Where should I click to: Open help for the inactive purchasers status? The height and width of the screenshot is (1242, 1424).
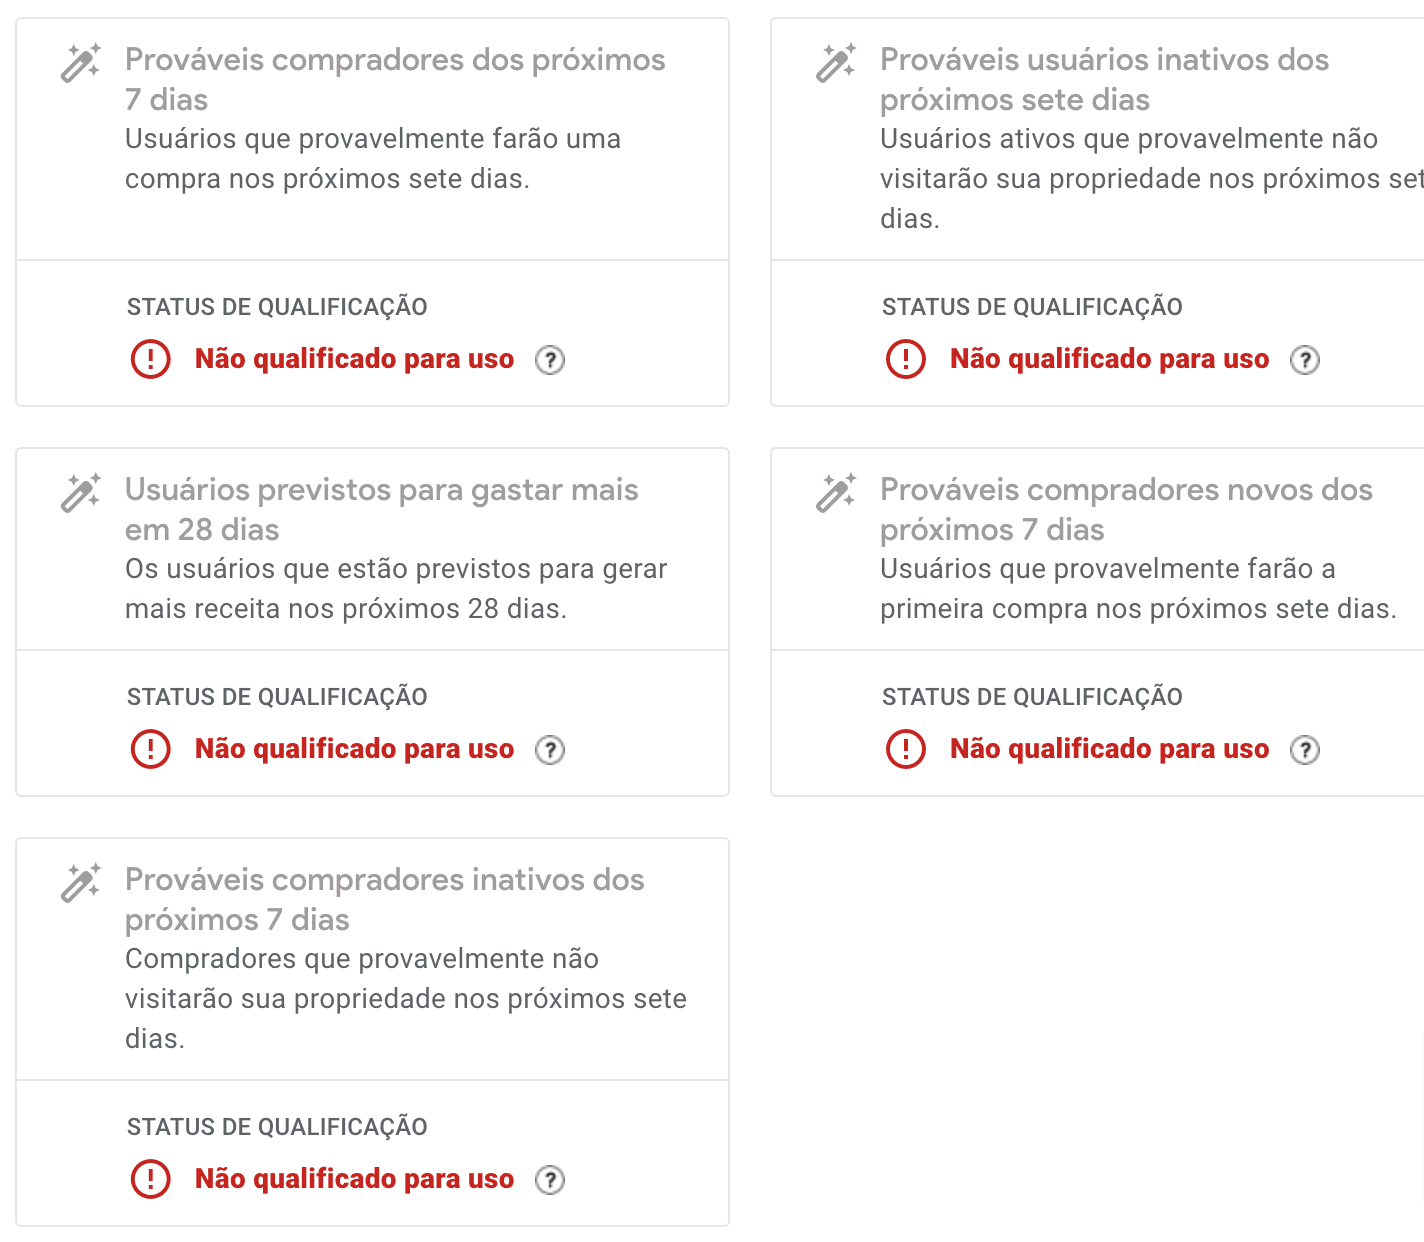551,1178
